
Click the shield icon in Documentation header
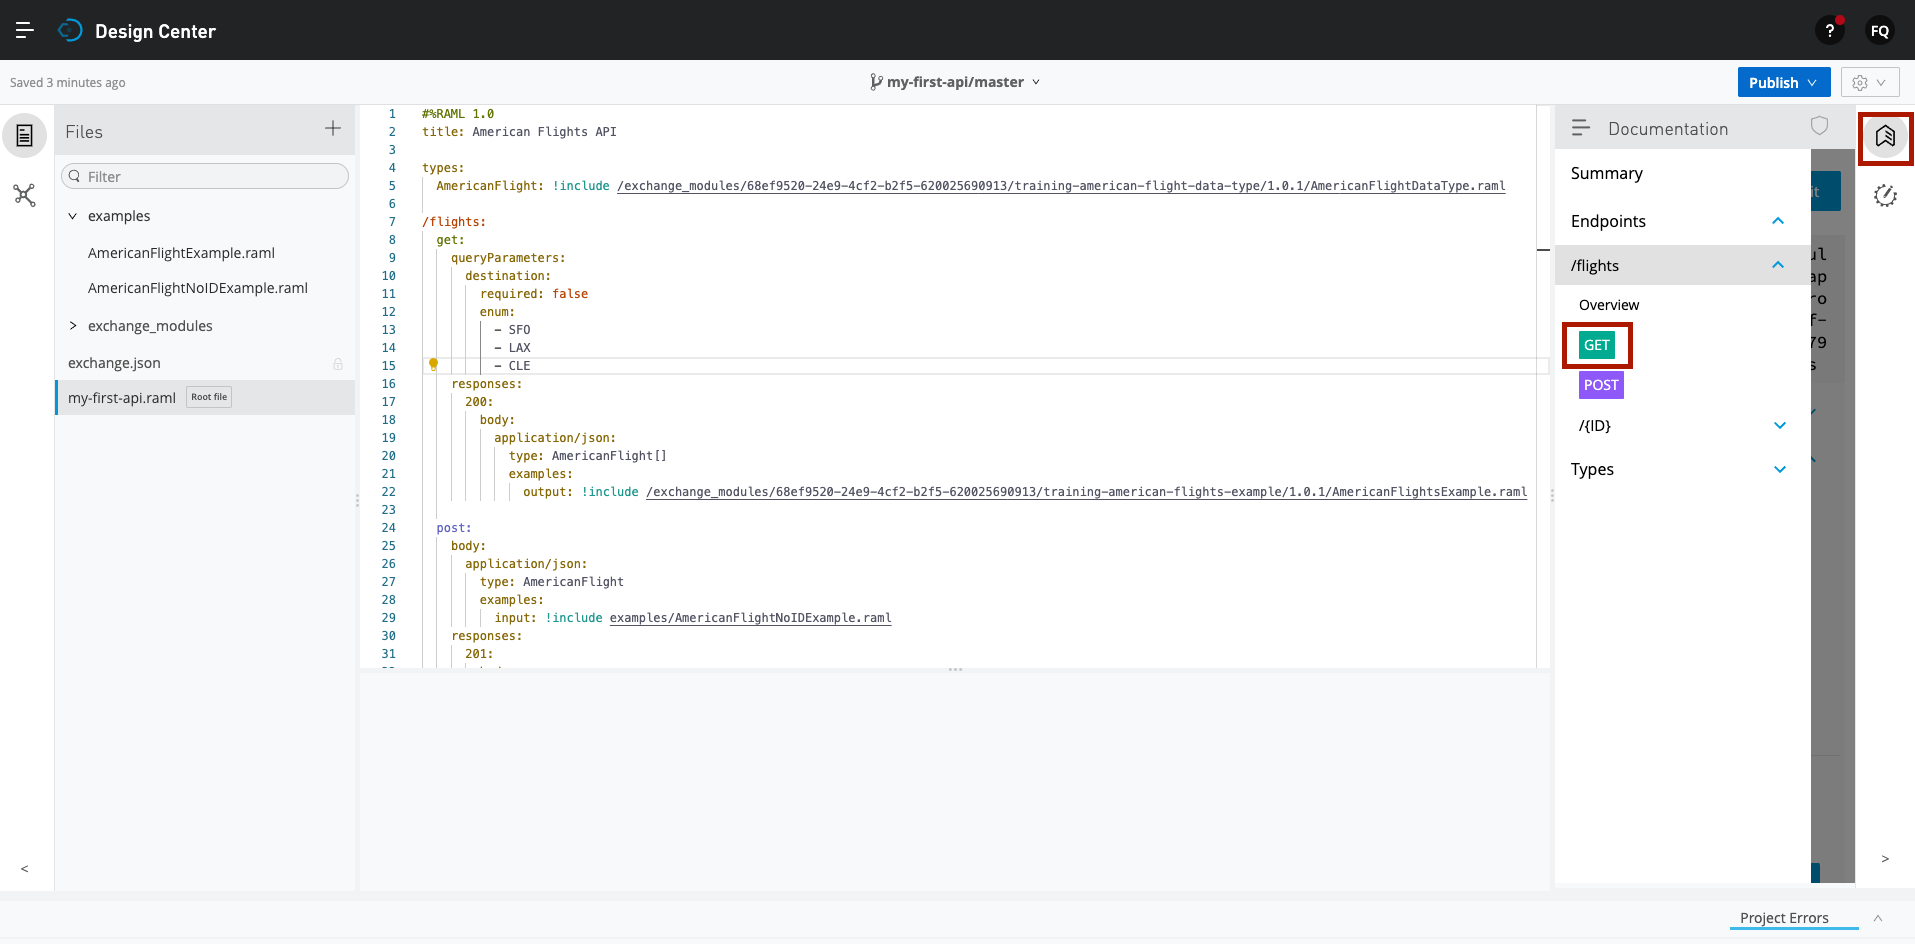[x=1819, y=126]
